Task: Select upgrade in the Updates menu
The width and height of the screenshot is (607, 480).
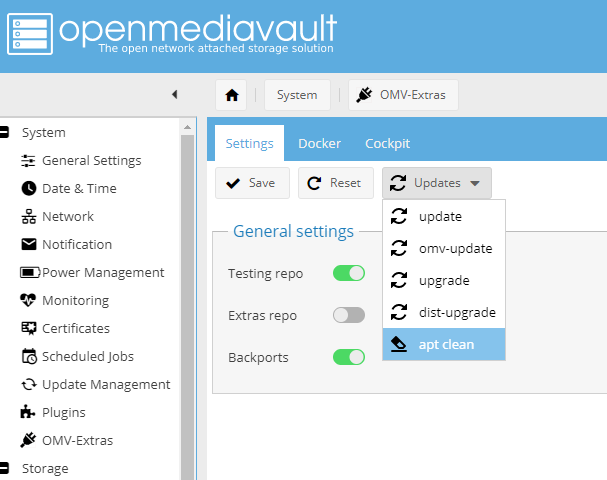Action: coord(444,280)
